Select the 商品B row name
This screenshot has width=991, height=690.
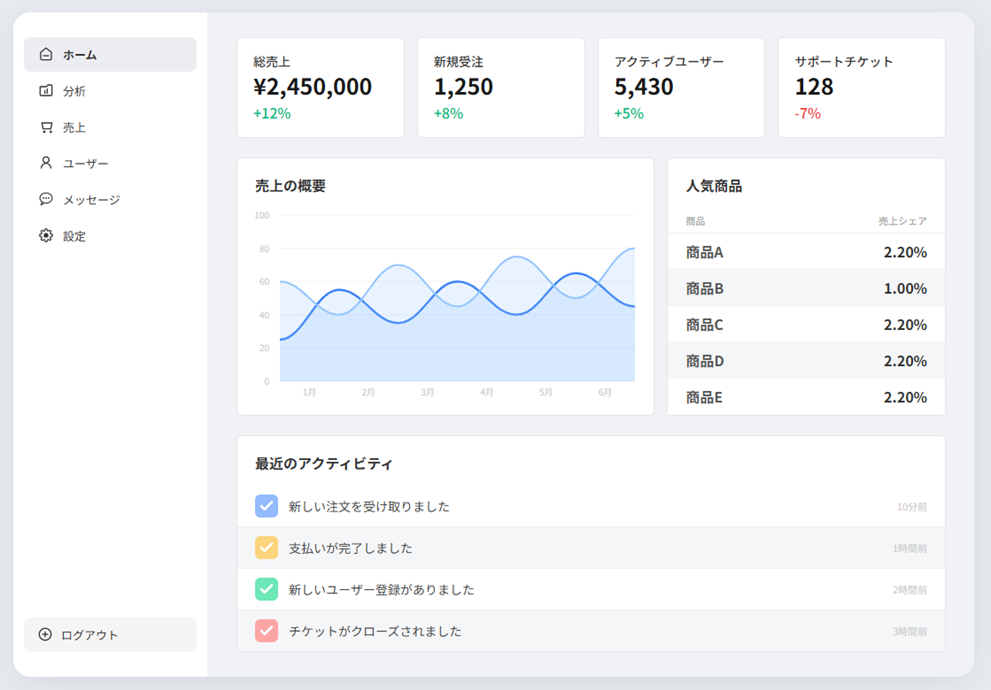click(705, 289)
